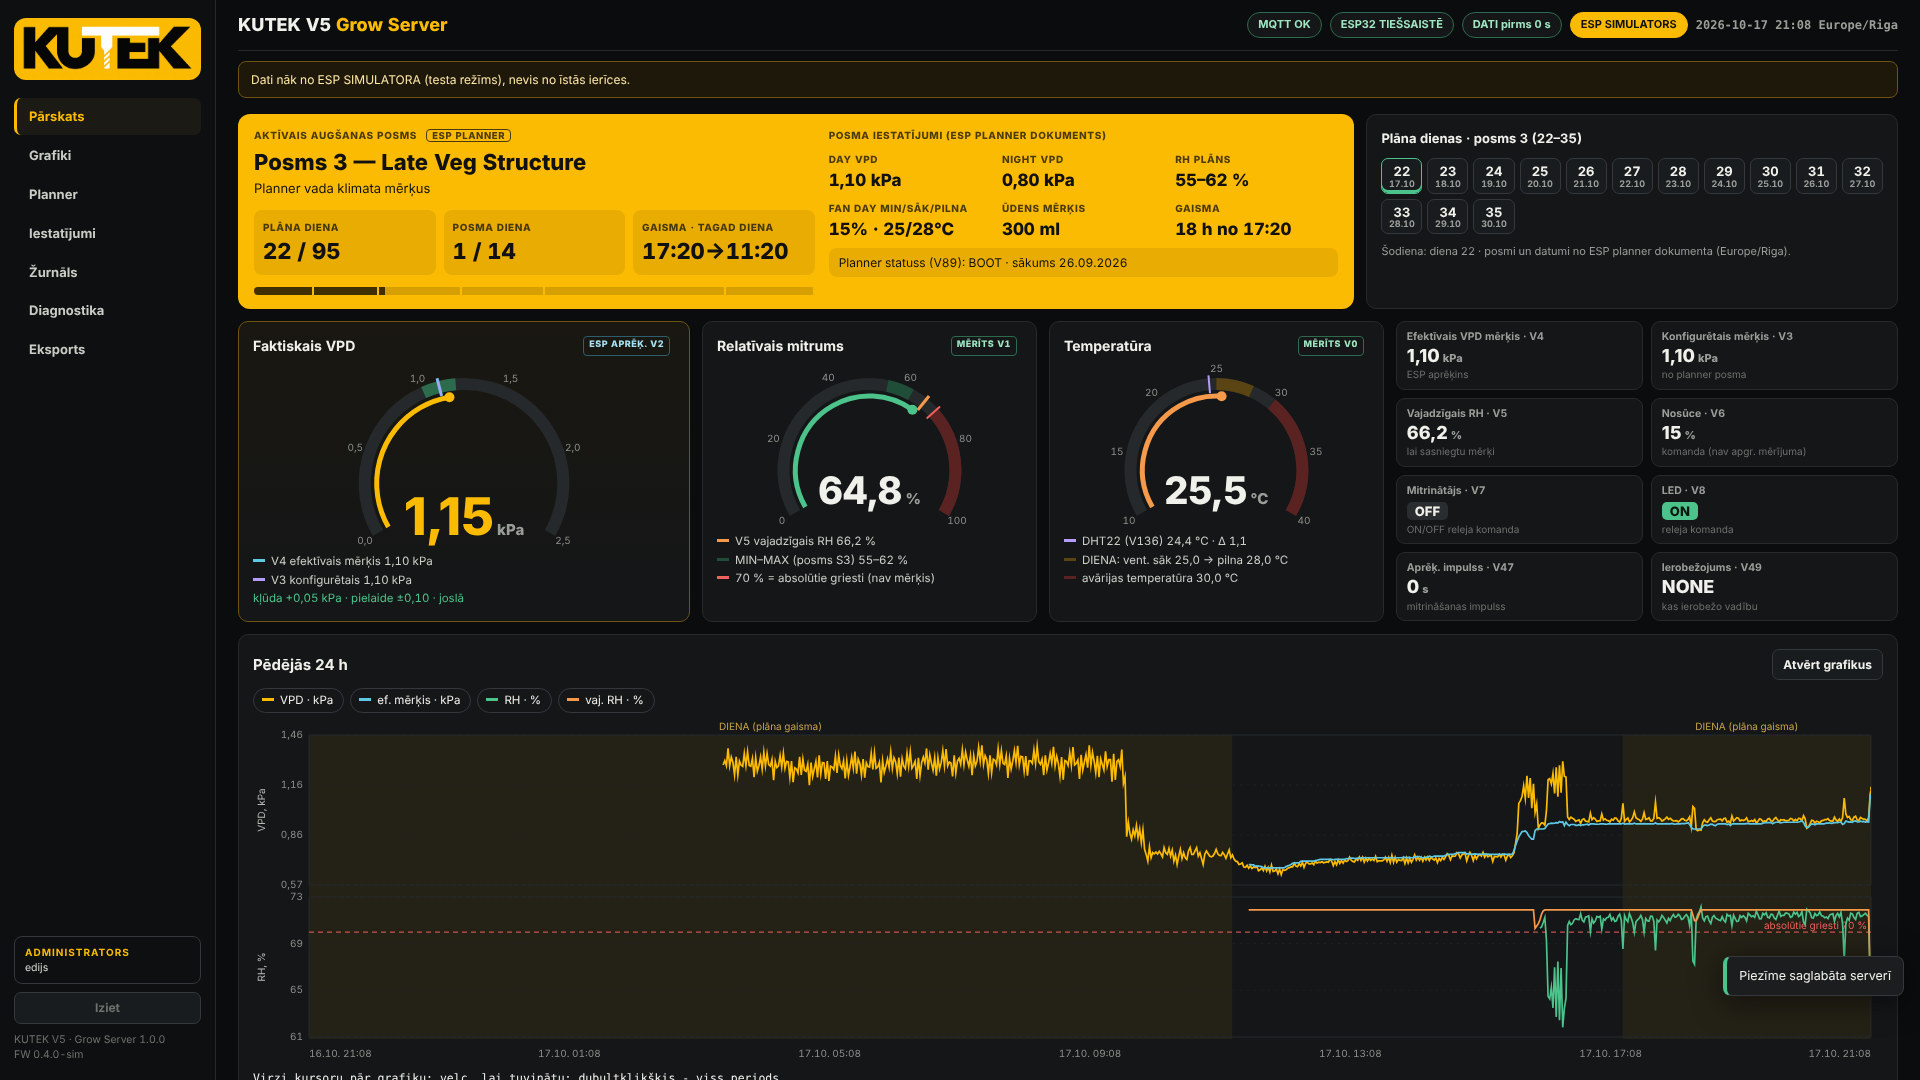Image resolution: width=1920 pixels, height=1080 pixels.
Task: Click Ierobežojums NONE card
Action: pyautogui.click(x=1773, y=587)
